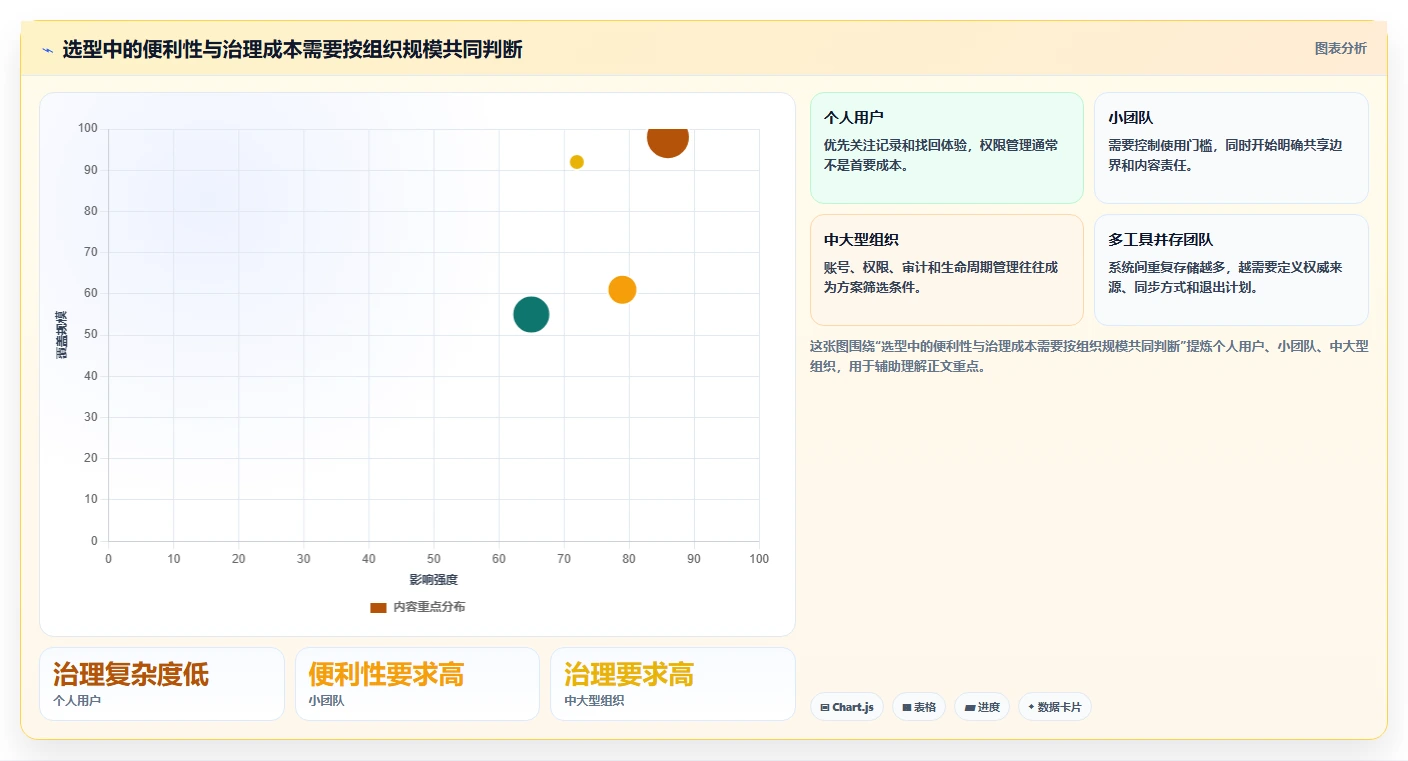The width and height of the screenshot is (1408, 761).
Task: Click the 便利性要求高 stat card
Action: pos(417,684)
